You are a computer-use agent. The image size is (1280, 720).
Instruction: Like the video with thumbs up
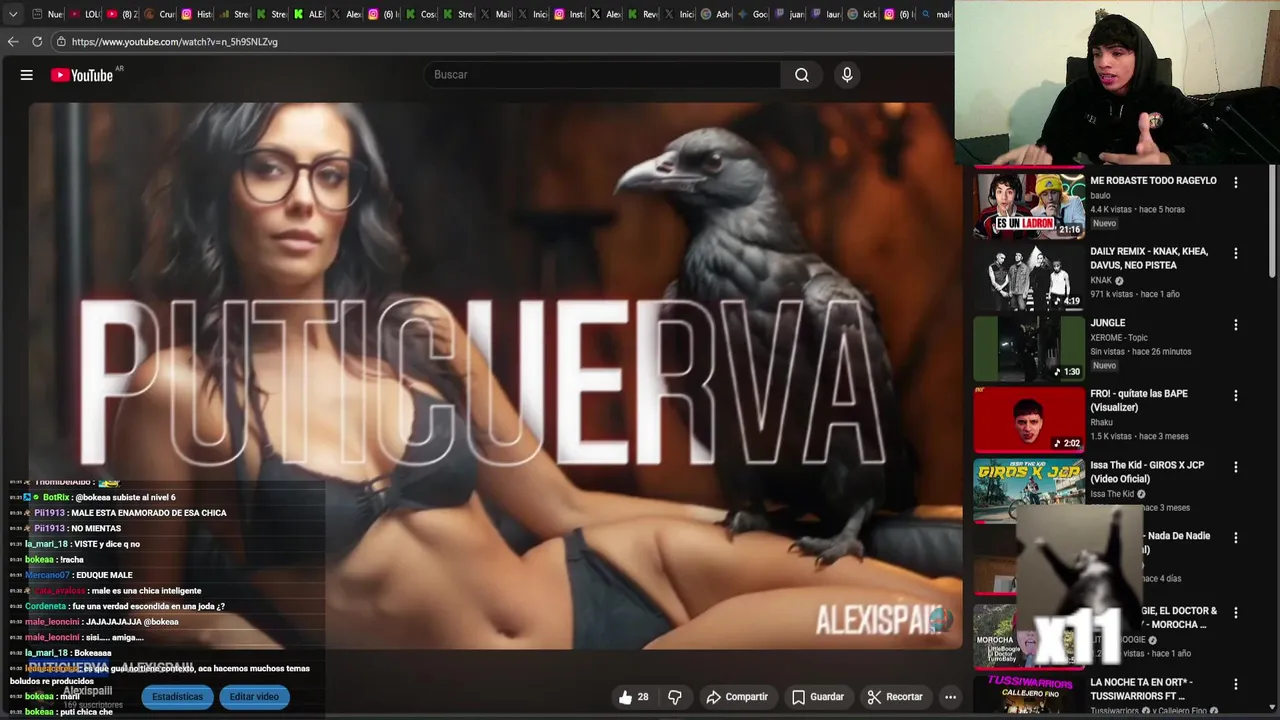(634, 697)
